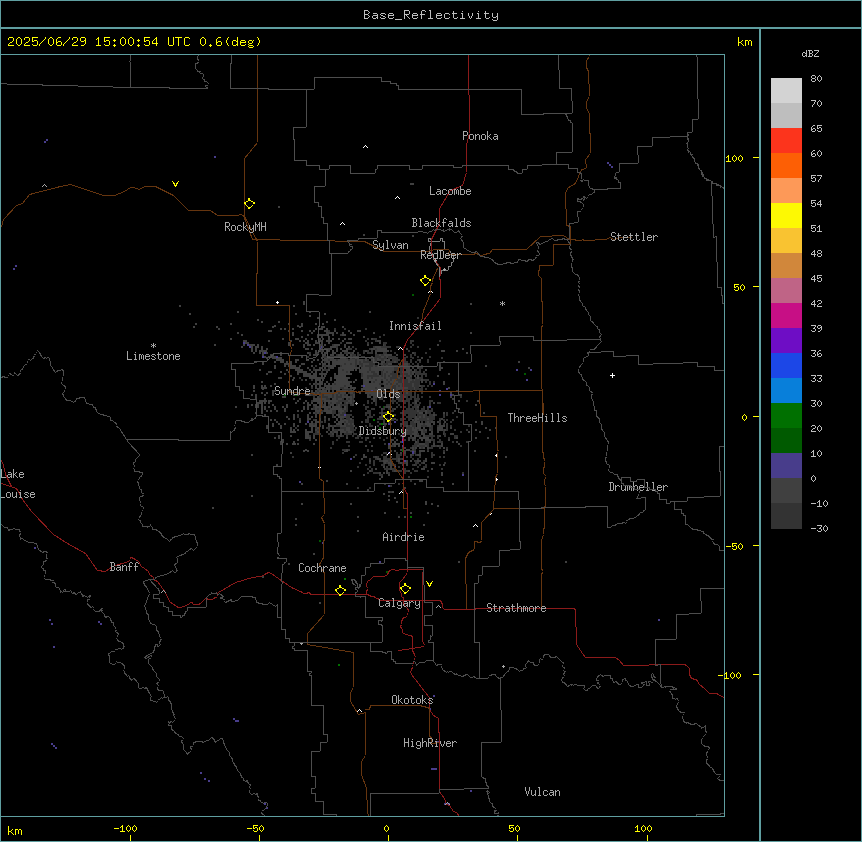Click the 100 tick on vertical km axis
Image resolution: width=862 pixels, height=842 pixels.
[734, 158]
